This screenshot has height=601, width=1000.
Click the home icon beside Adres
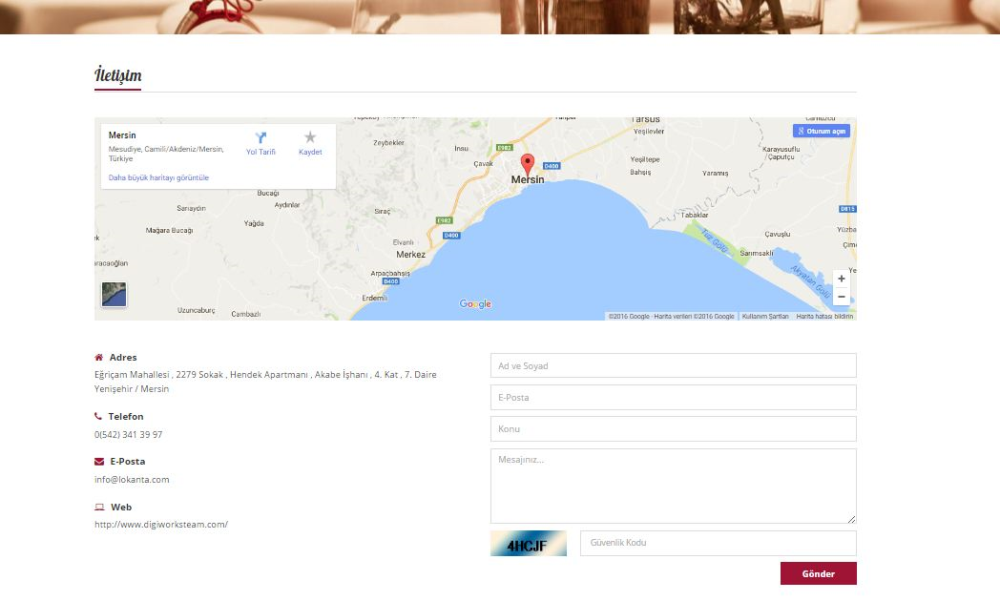(99, 357)
